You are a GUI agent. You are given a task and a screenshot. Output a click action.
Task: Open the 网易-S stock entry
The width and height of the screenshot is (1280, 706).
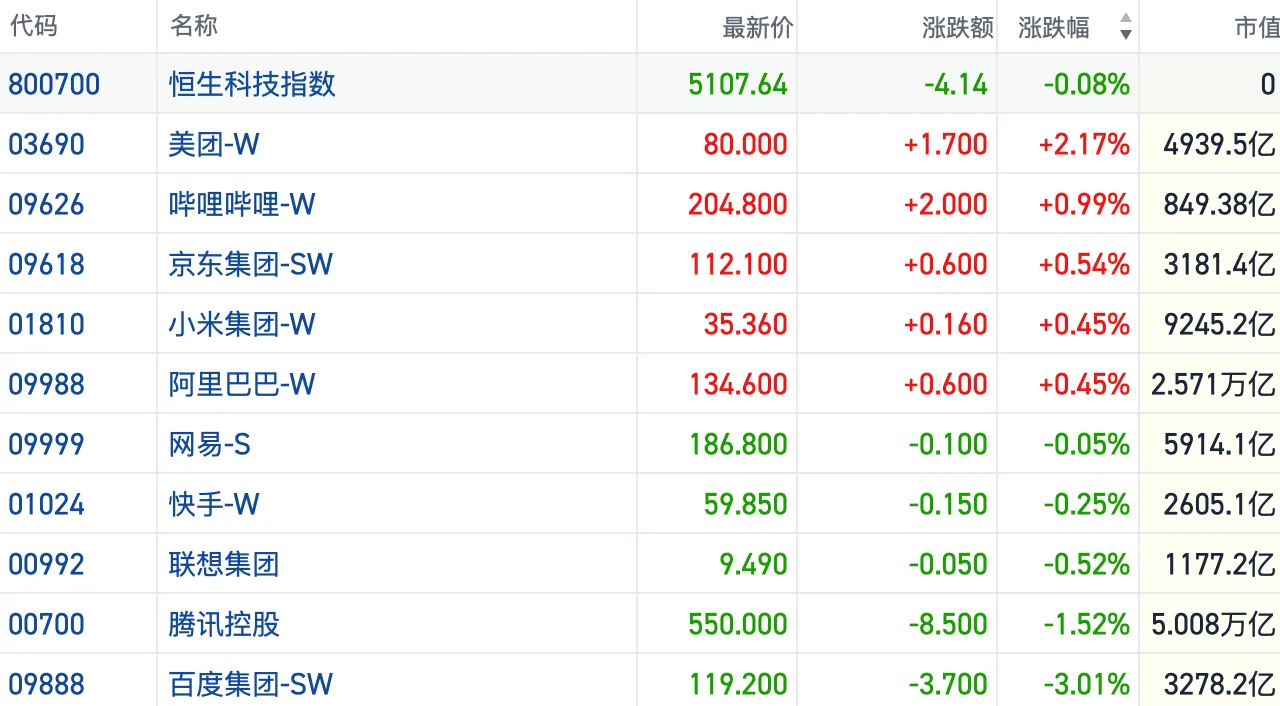(x=210, y=444)
